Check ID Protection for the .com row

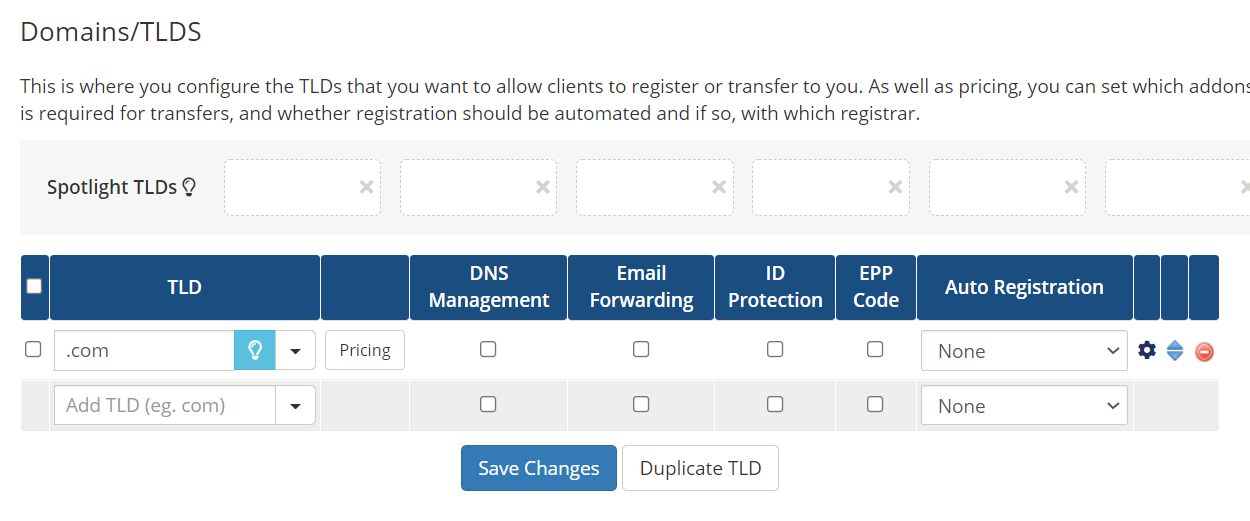tap(775, 349)
